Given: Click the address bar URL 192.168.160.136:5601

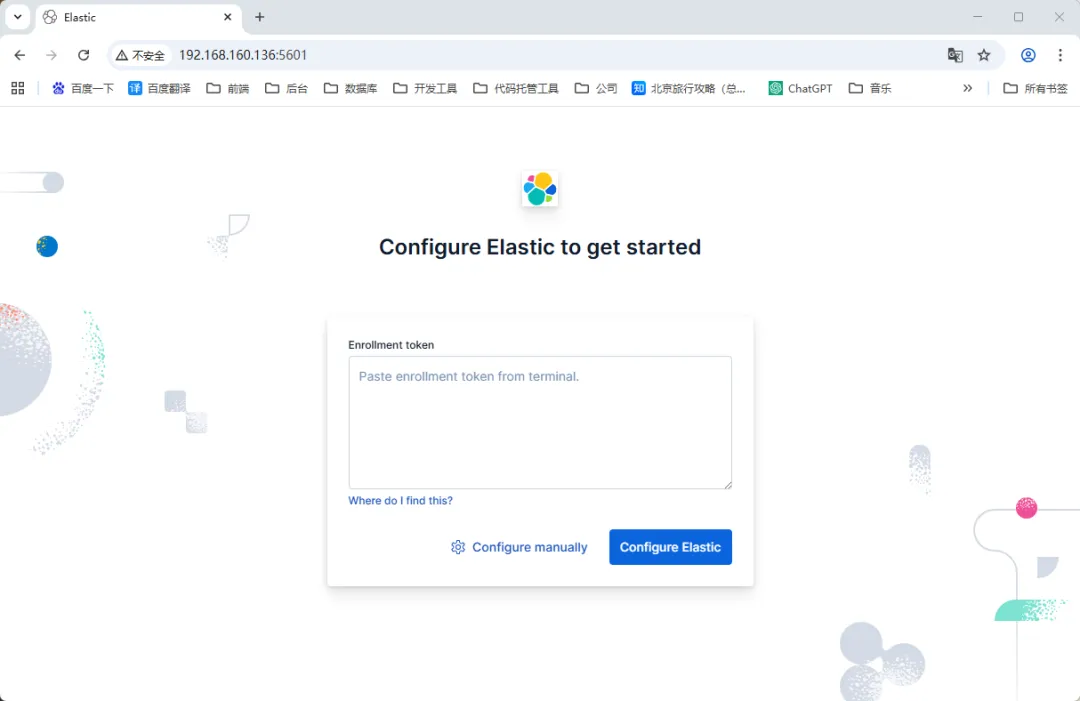Looking at the screenshot, I should pyautogui.click(x=243, y=55).
